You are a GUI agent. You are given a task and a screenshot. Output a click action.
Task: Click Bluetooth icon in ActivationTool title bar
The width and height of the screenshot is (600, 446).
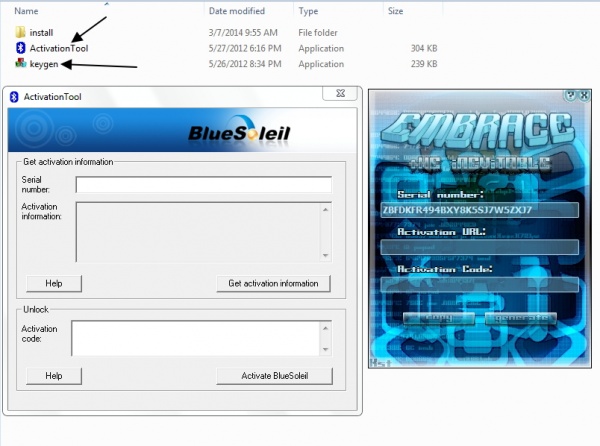point(14,97)
